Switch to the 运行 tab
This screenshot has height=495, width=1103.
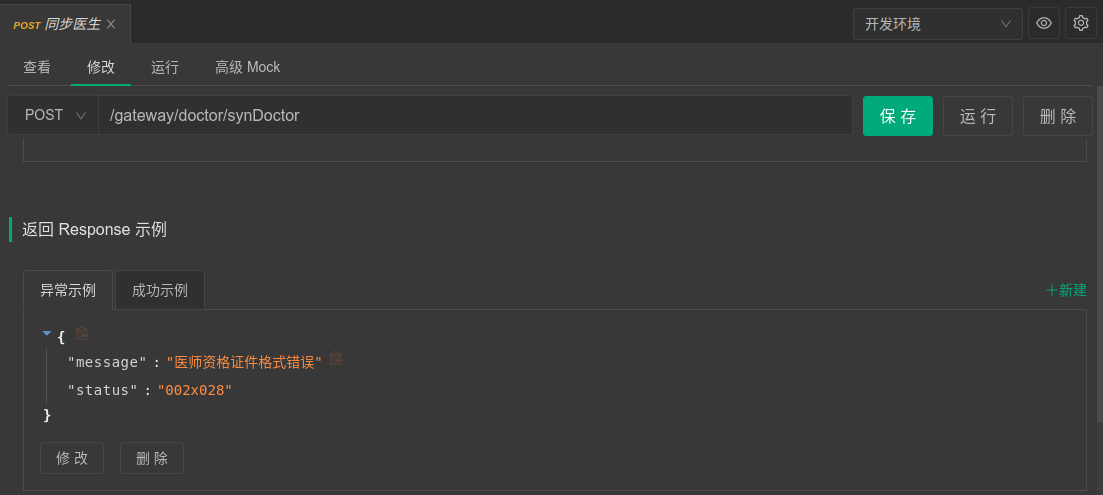[165, 67]
